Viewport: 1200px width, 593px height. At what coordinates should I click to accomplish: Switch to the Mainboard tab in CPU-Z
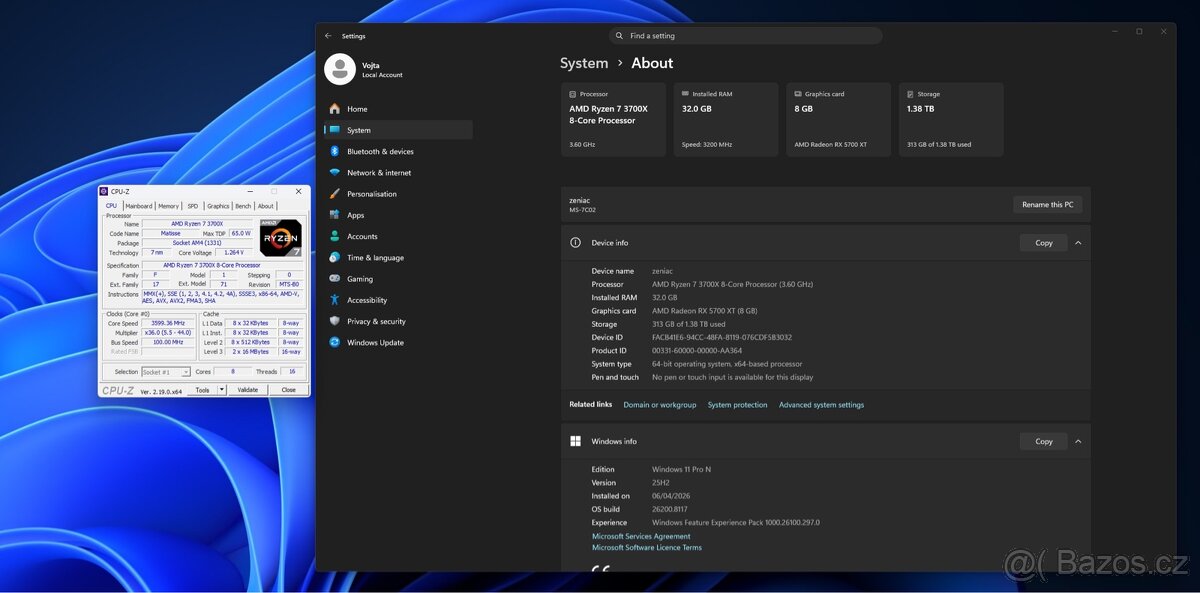tap(139, 206)
